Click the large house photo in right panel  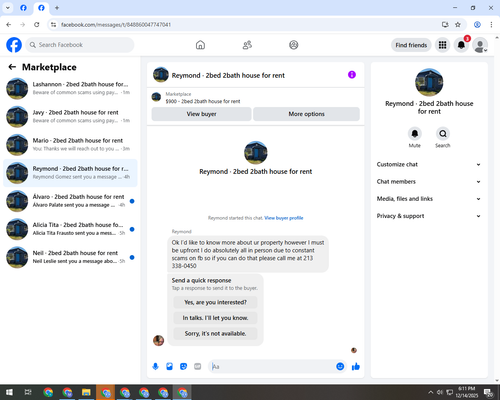coord(429,82)
